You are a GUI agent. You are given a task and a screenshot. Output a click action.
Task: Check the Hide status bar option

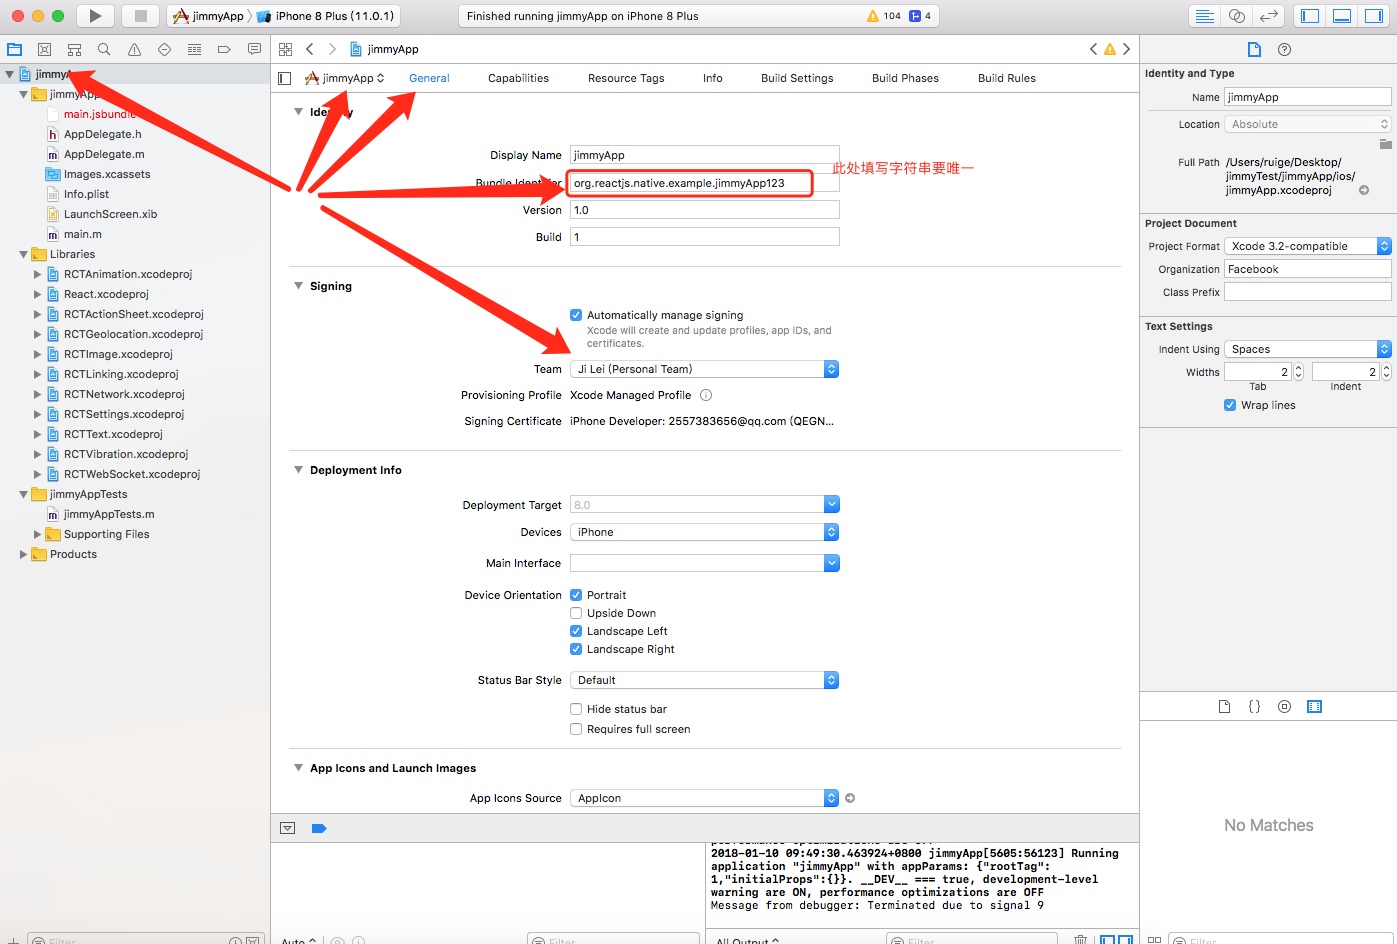click(x=576, y=709)
